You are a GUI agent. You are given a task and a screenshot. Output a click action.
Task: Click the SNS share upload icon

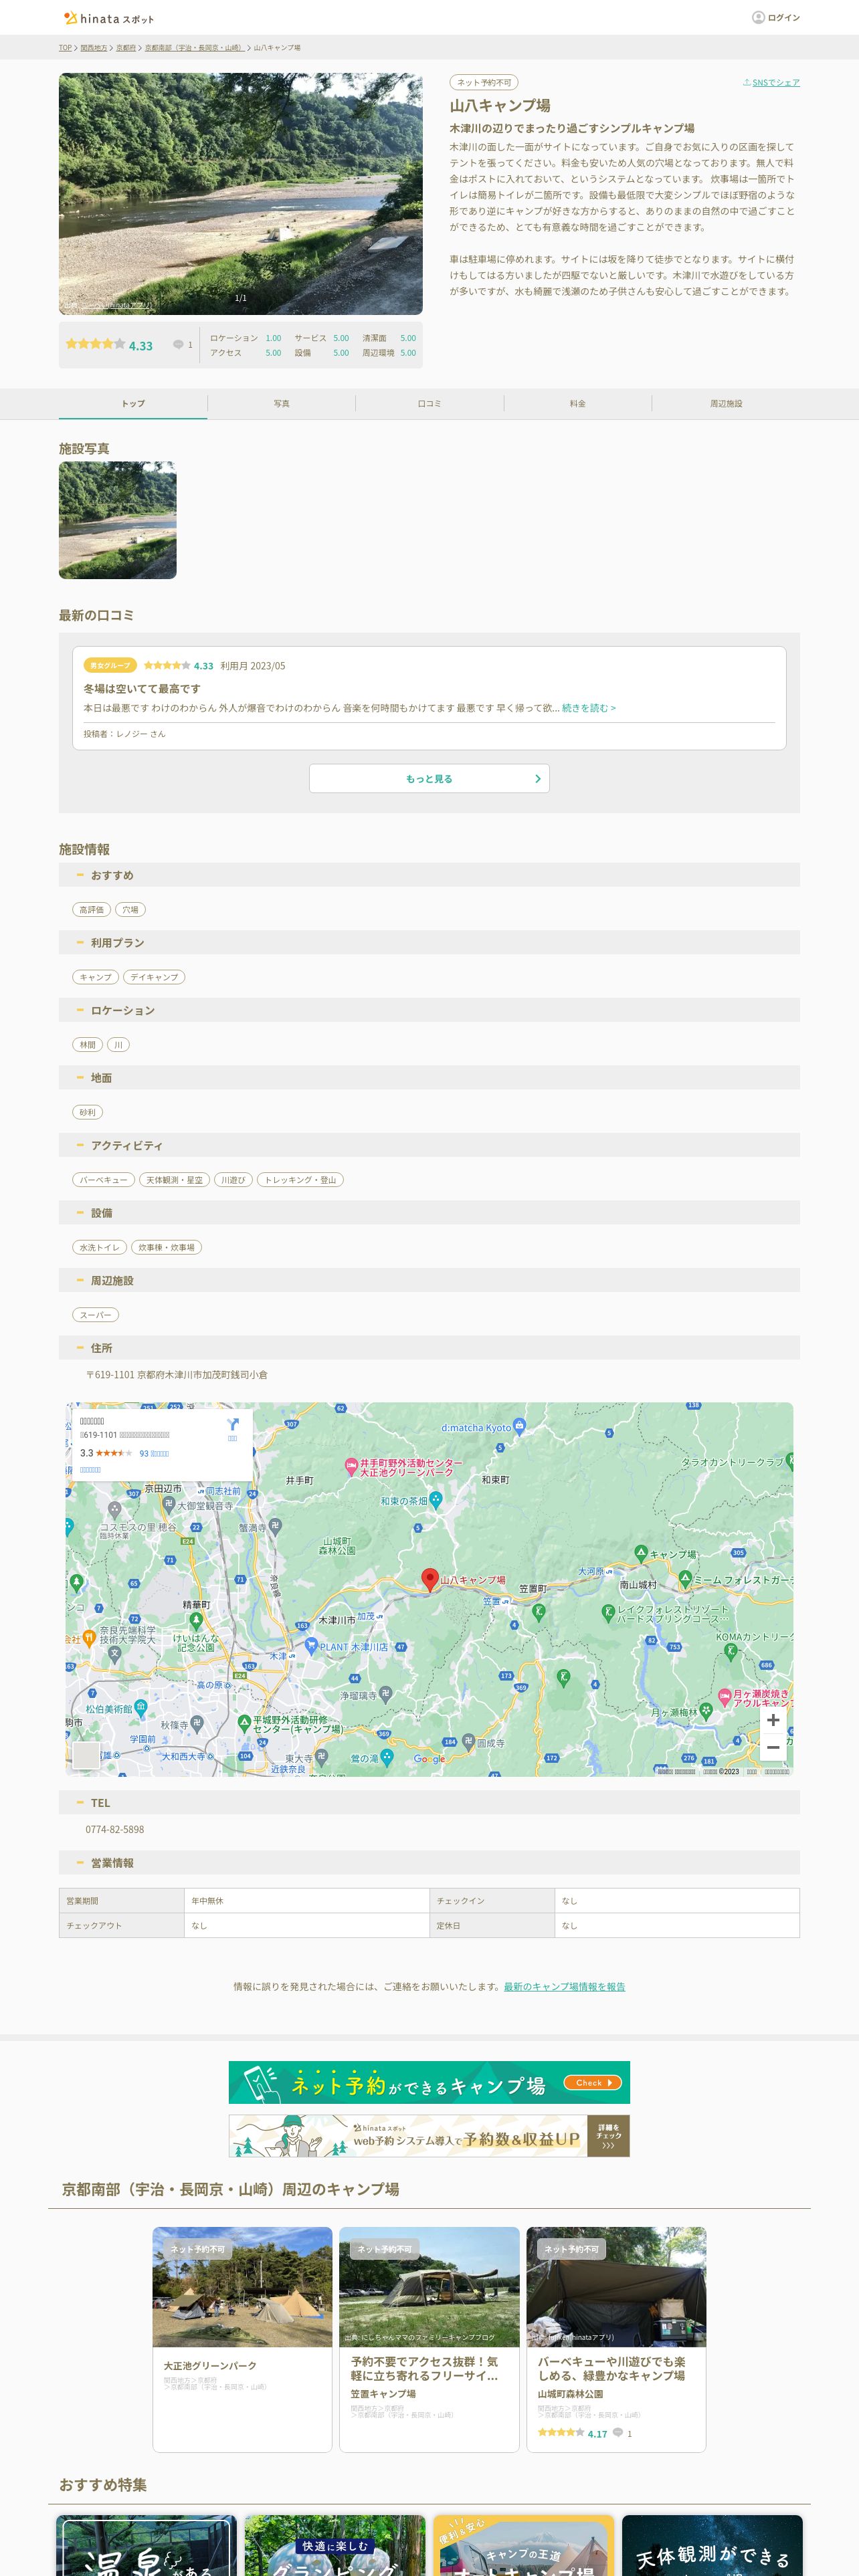tap(746, 82)
